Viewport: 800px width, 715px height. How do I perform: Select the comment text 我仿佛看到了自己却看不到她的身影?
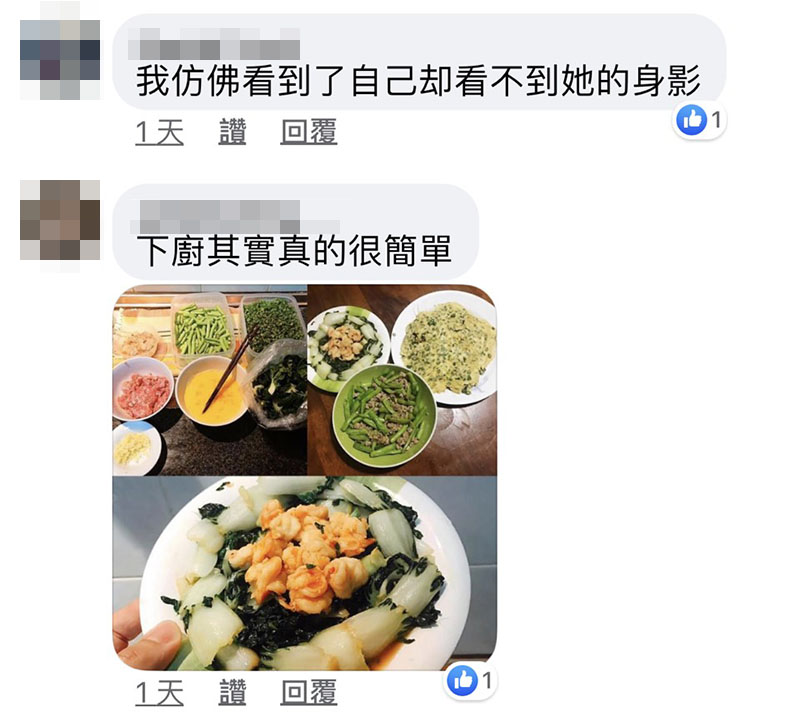click(418, 81)
